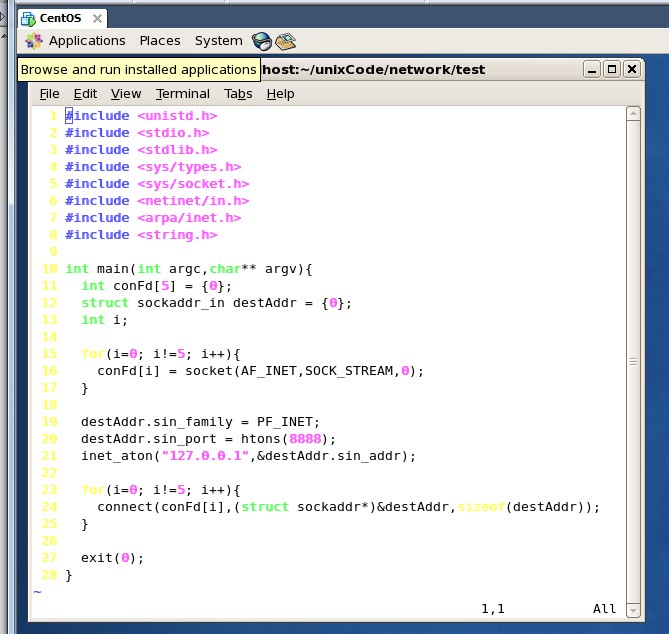The height and width of the screenshot is (634, 669).
Task: Click '<sys/socket.h>' on line 5
Action: (193, 184)
